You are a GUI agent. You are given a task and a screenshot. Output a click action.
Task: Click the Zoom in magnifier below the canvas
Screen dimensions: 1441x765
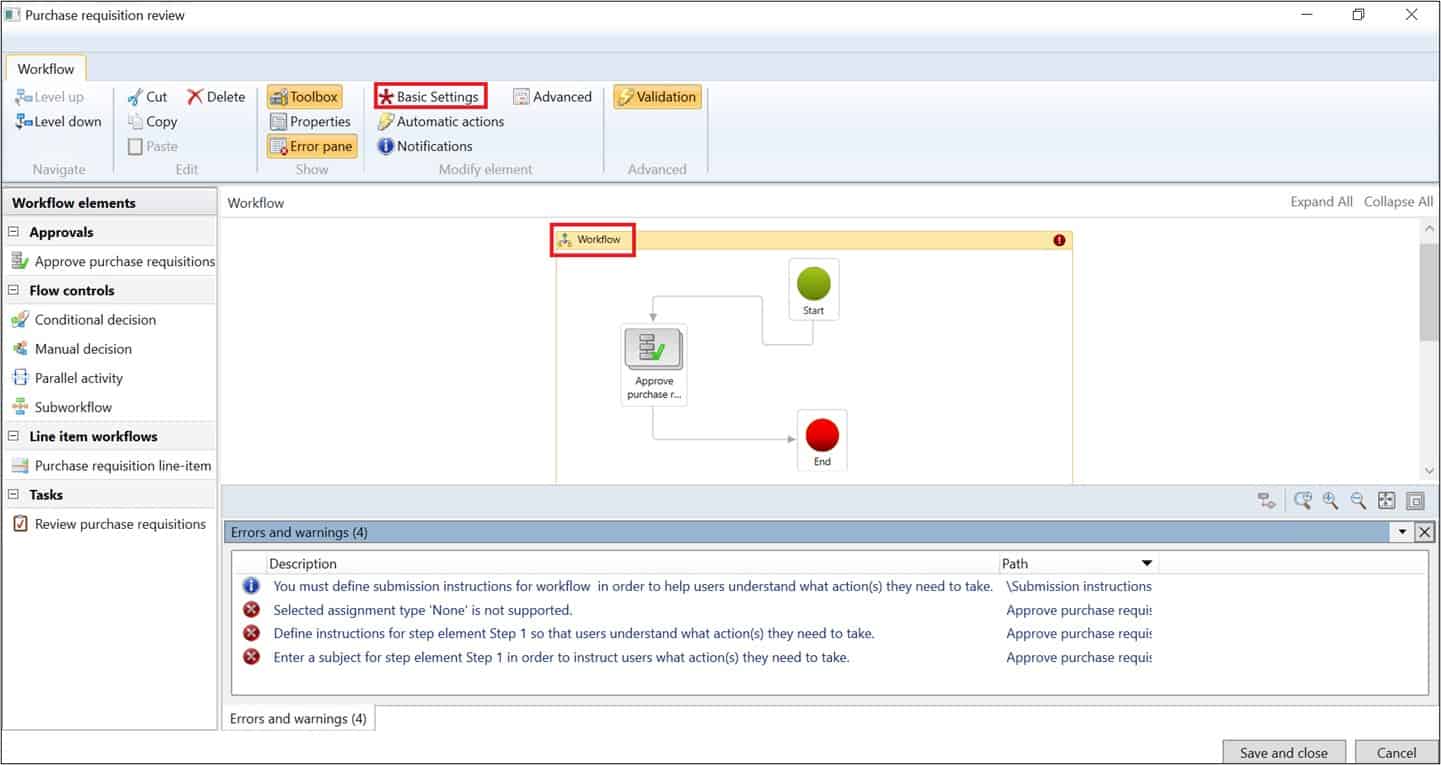[1330, 500]
